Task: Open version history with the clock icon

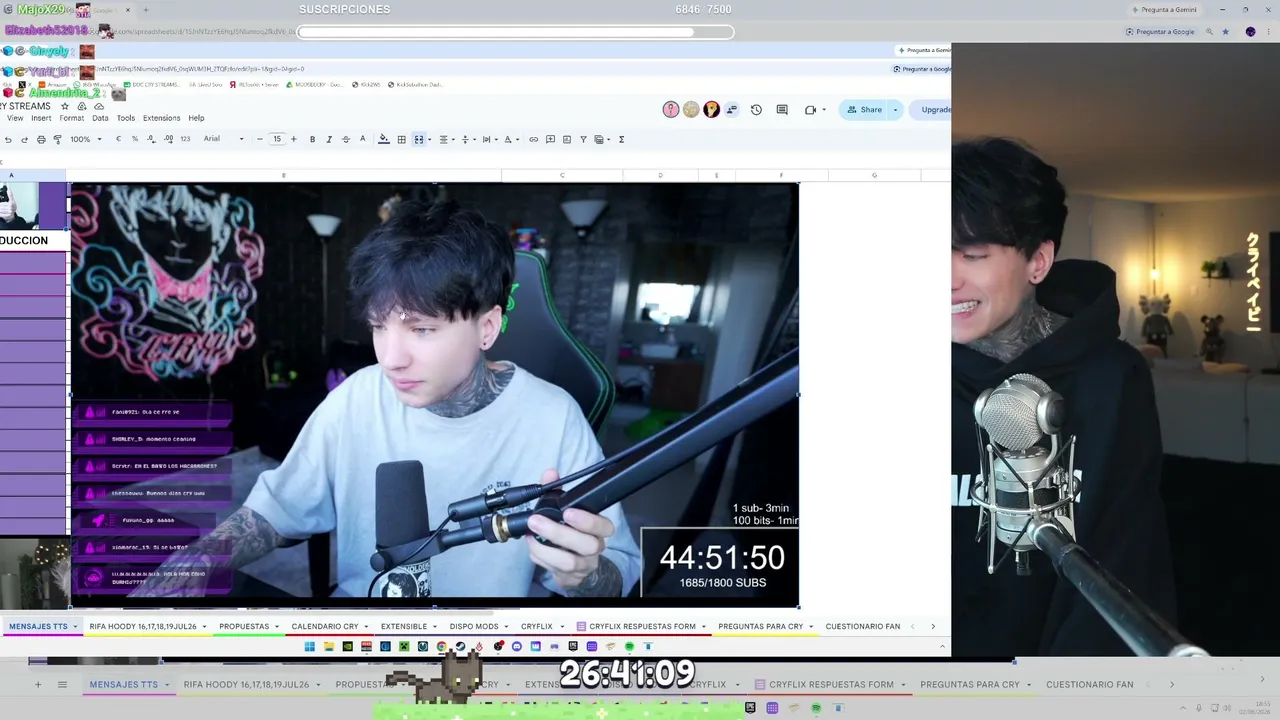Action: click(x=756, y=110)
